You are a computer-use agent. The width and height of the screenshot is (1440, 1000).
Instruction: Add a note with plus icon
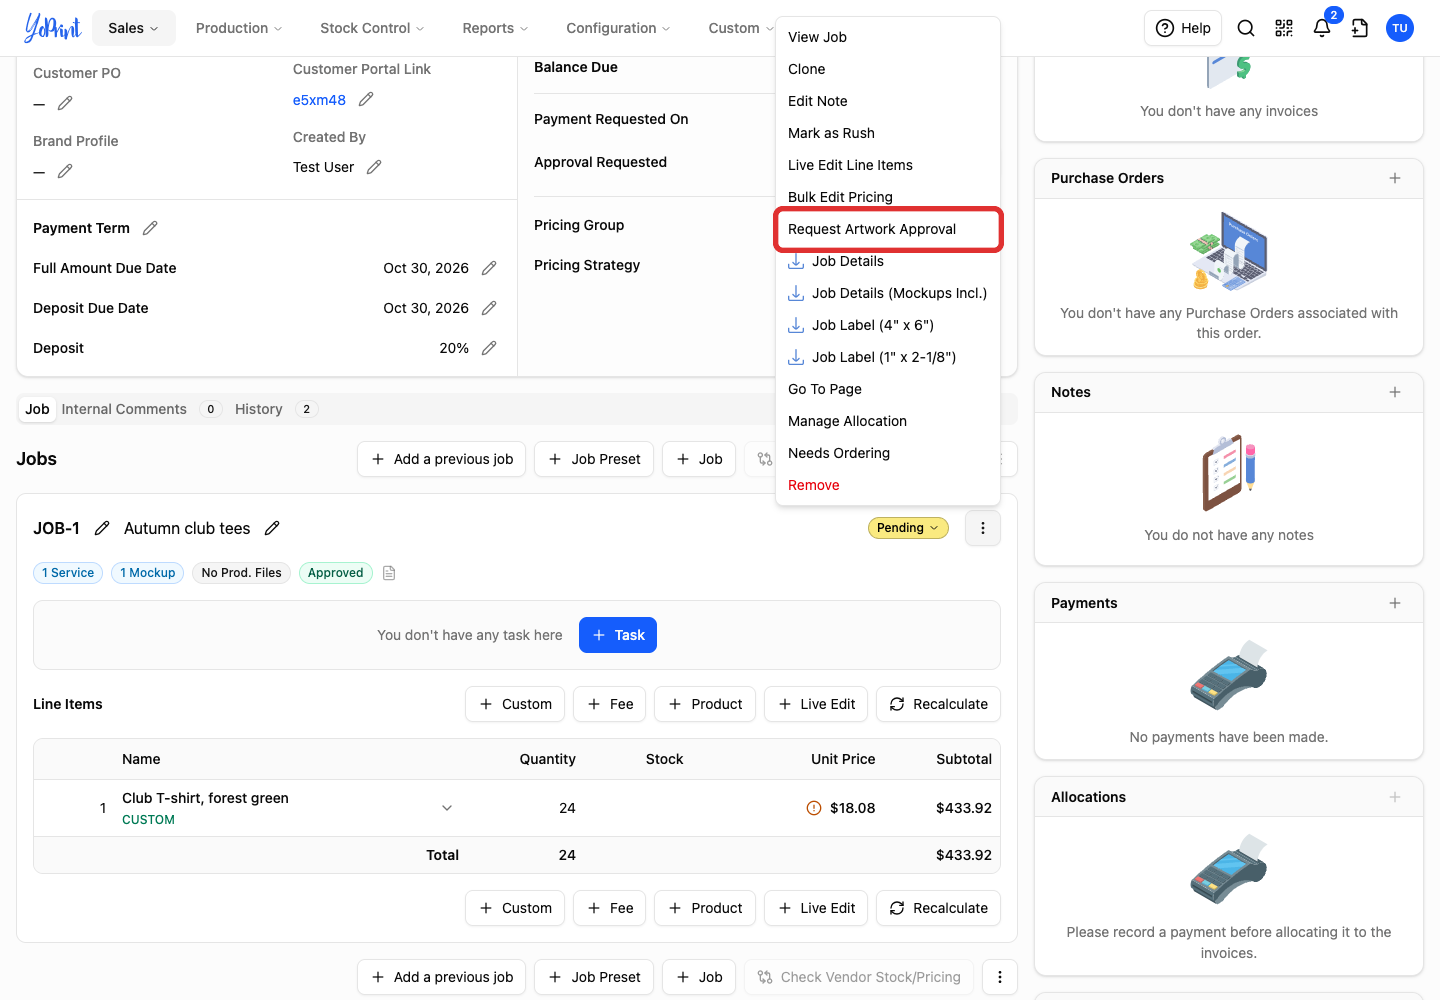pyautogui.click(x=1395, y=392)
